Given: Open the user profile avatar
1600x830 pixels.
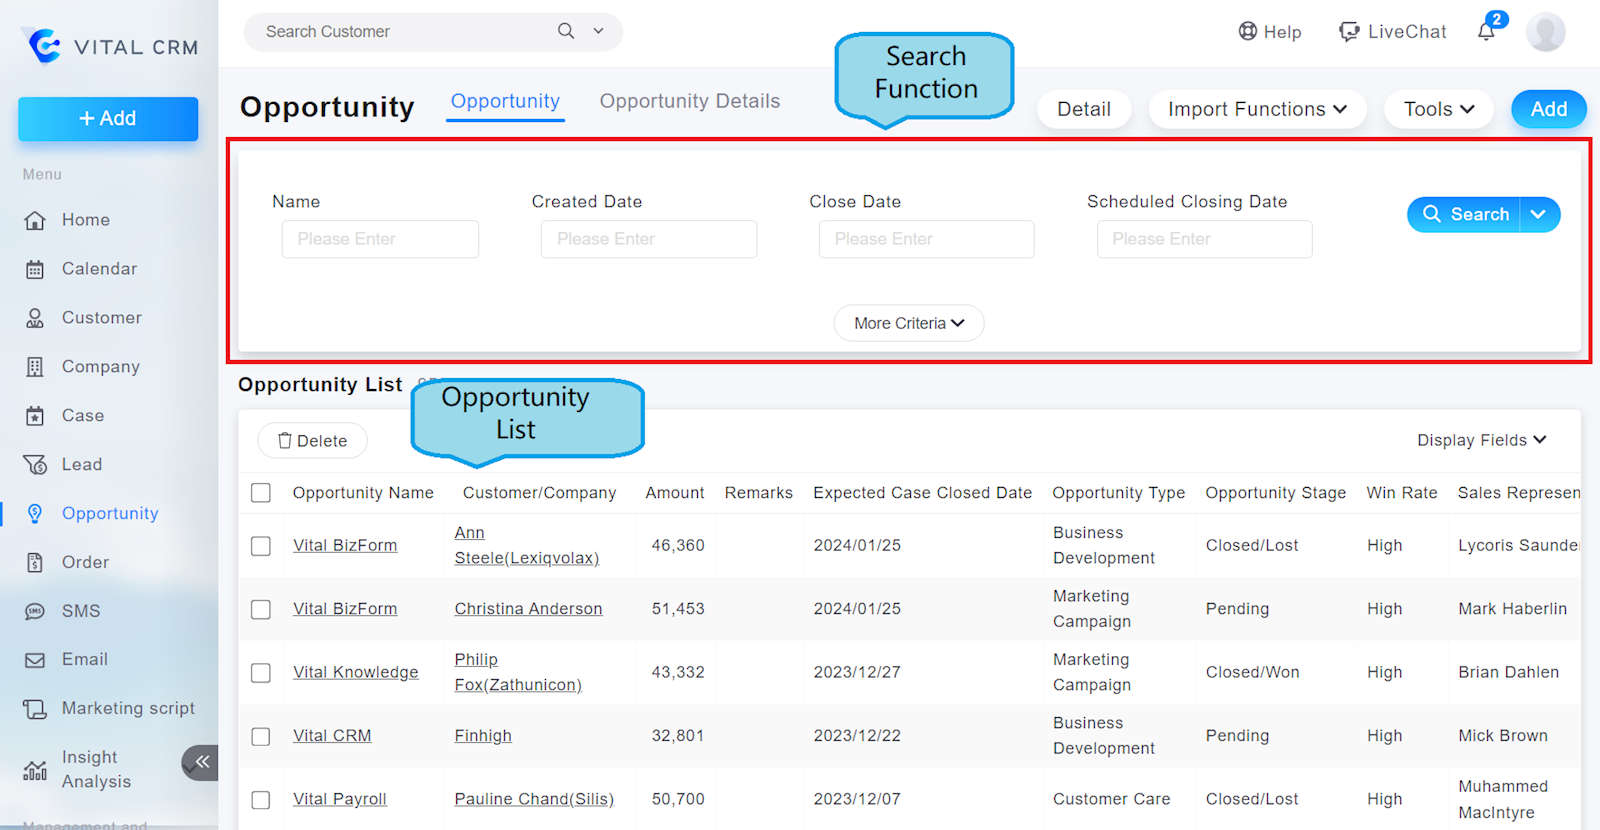Looking at the screenshot, I should click(x=1545, y=32).
